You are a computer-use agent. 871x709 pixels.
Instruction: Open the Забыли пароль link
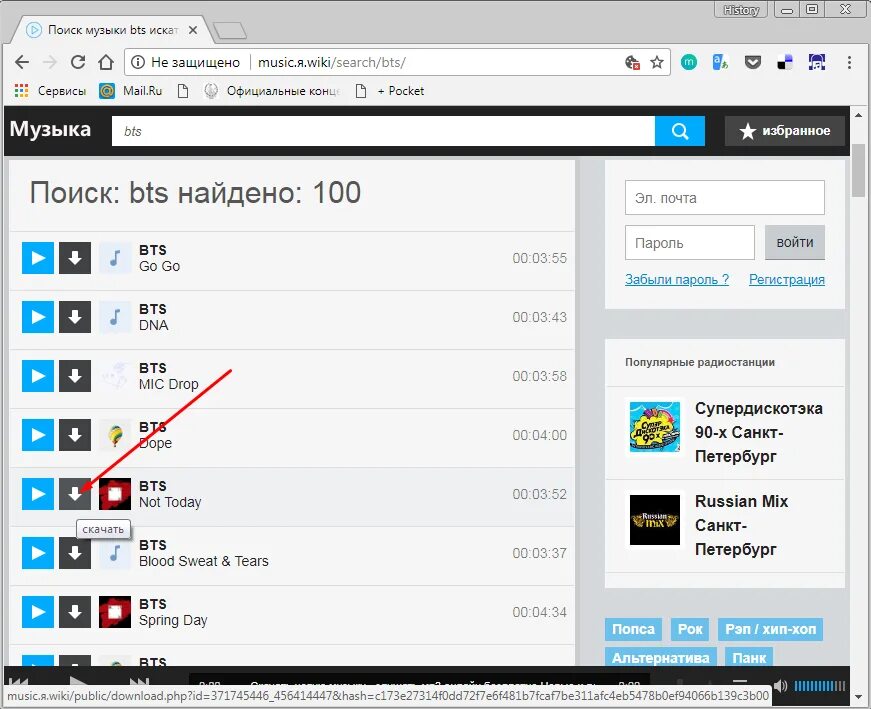coord(677,279)
